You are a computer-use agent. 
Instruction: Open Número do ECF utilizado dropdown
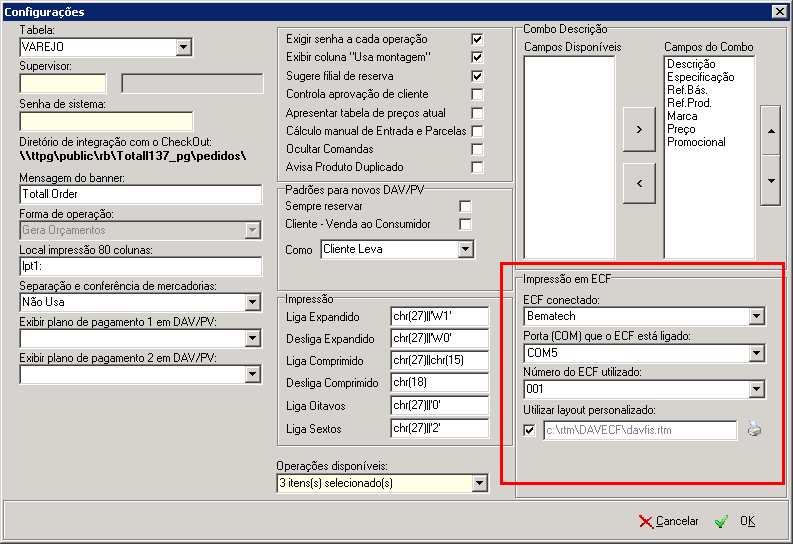click(x=757, y=389)
